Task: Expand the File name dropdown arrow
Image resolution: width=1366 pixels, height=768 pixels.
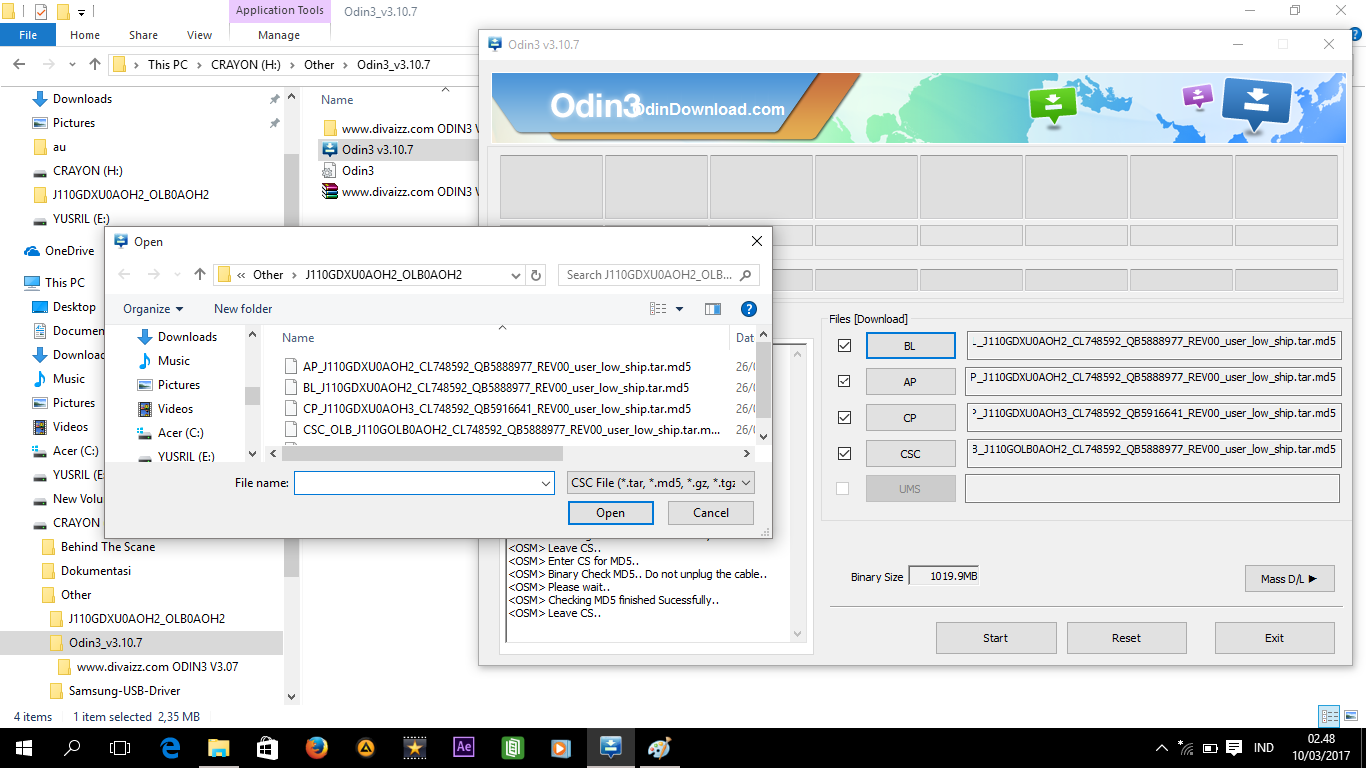Action: 546,483
